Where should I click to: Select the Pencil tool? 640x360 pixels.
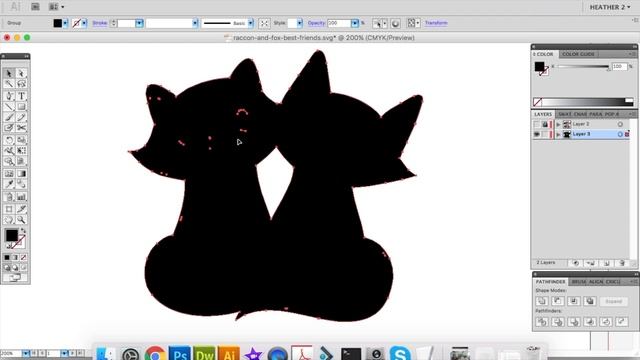coord(21,118)
